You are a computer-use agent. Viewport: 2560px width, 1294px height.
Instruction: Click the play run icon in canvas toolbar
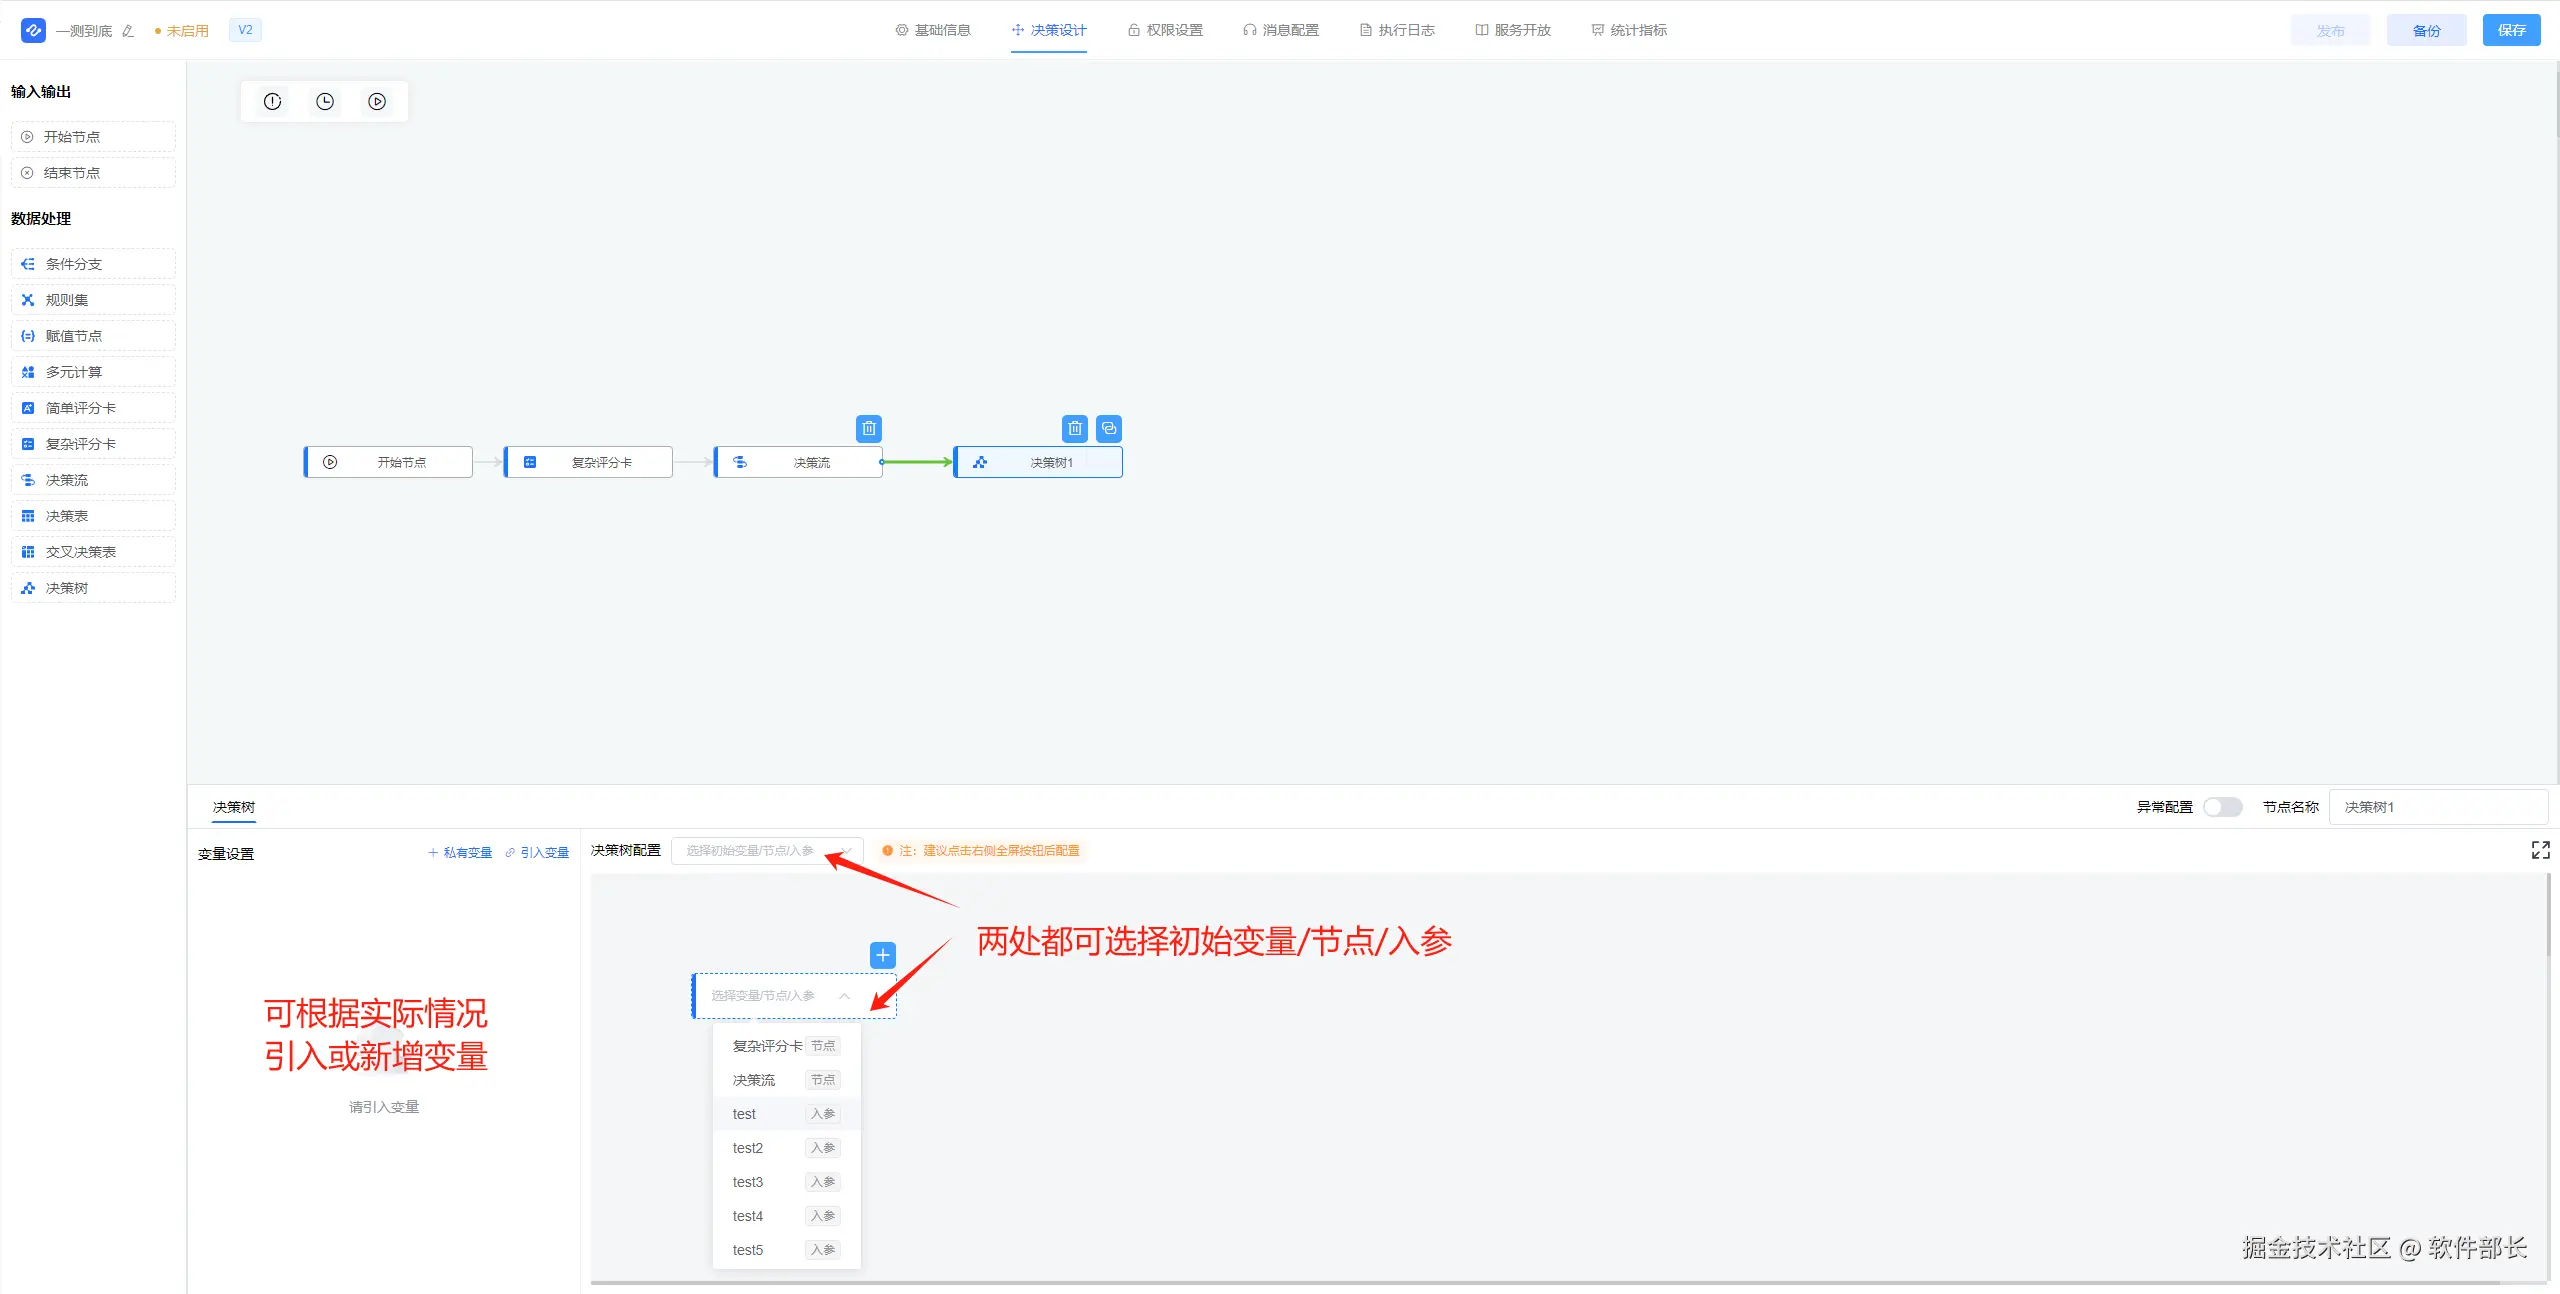377,101
